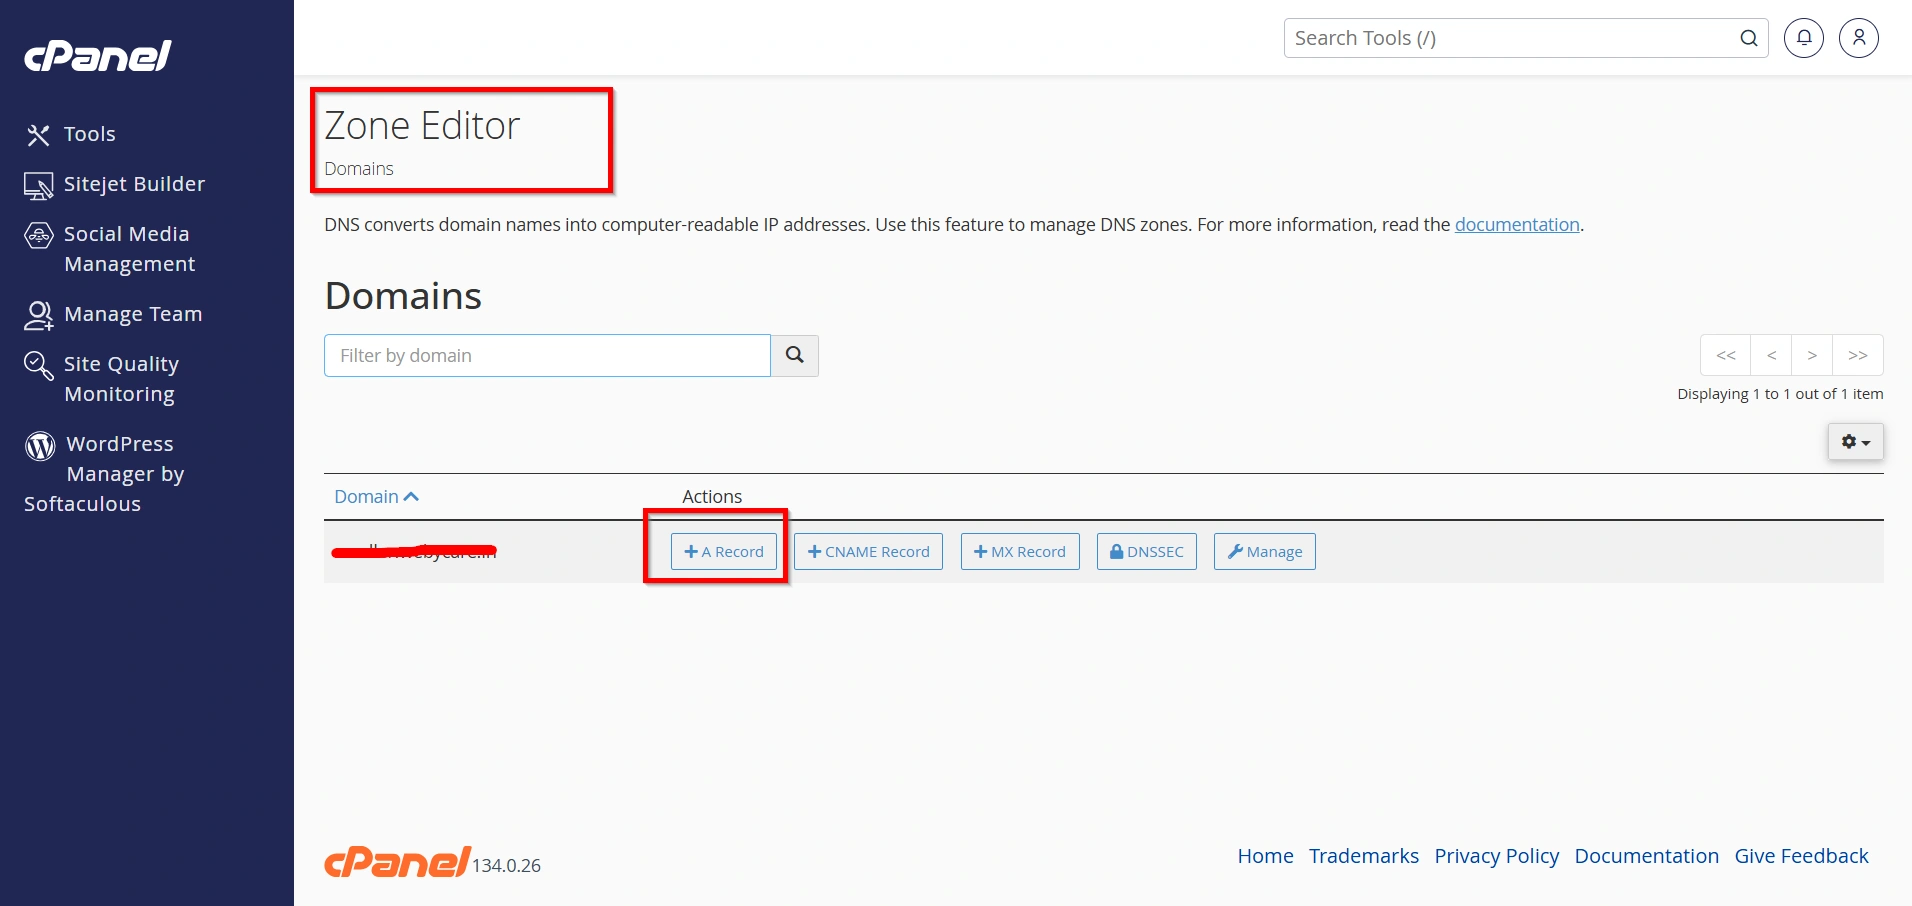Viewport: 1912px width, 906px height.
Task: Click the + MX Record button
Action: point(1020,552)
